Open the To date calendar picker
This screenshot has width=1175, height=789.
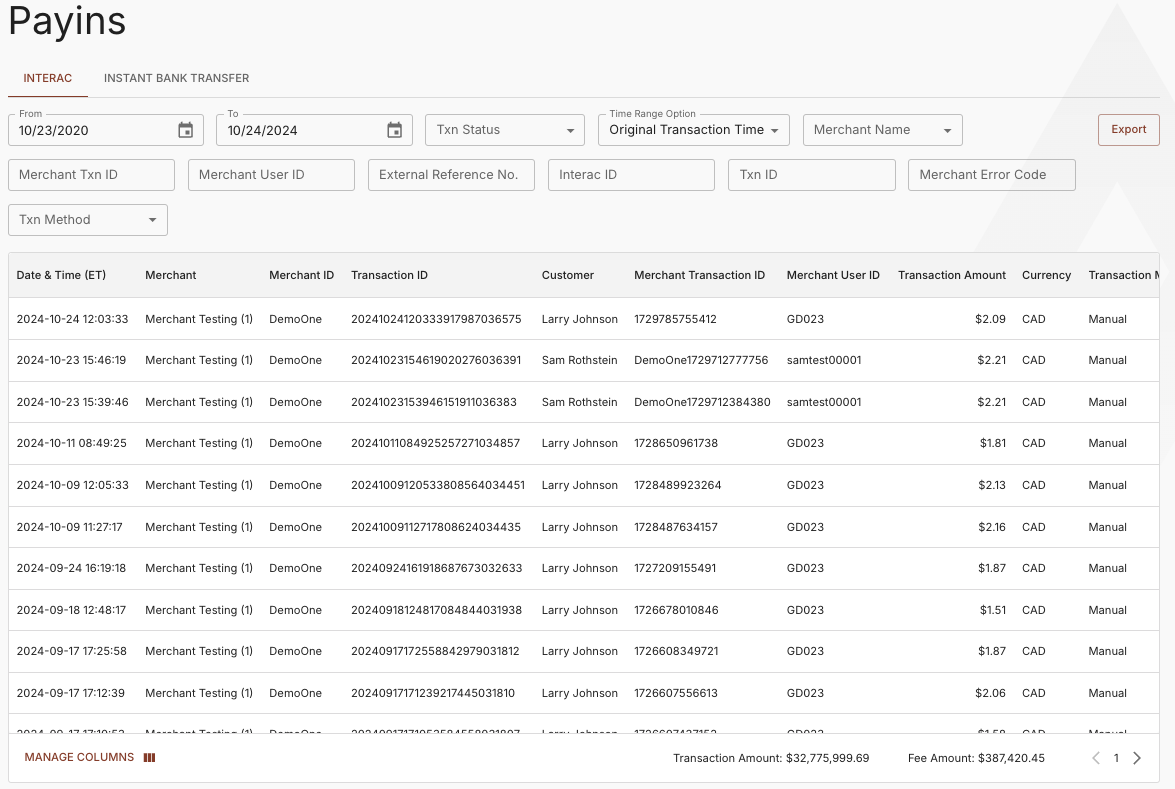394,129
